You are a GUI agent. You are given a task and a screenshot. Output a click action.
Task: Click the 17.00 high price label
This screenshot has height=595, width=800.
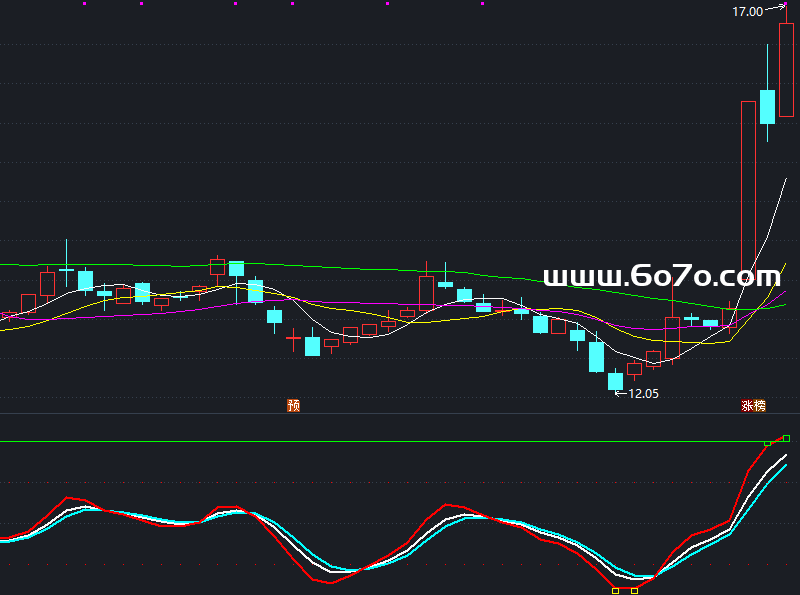point(747,12)
